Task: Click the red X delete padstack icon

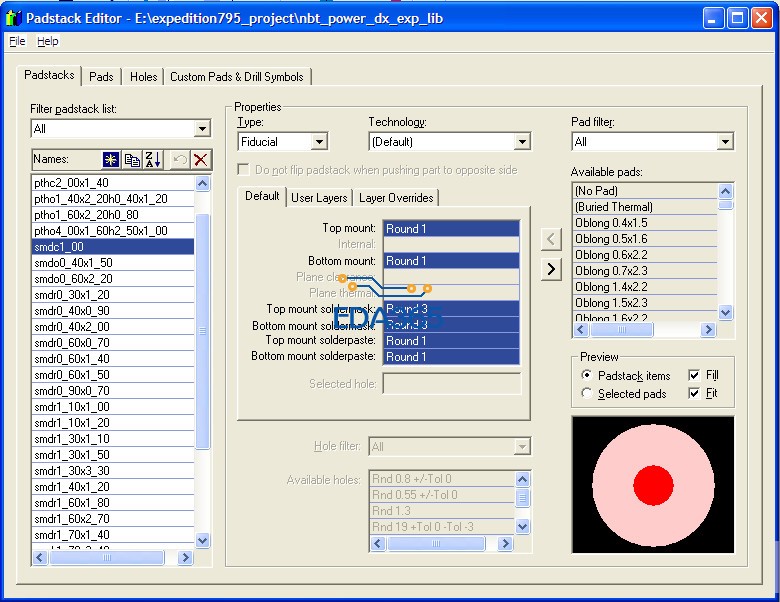Action: (201, 159)
